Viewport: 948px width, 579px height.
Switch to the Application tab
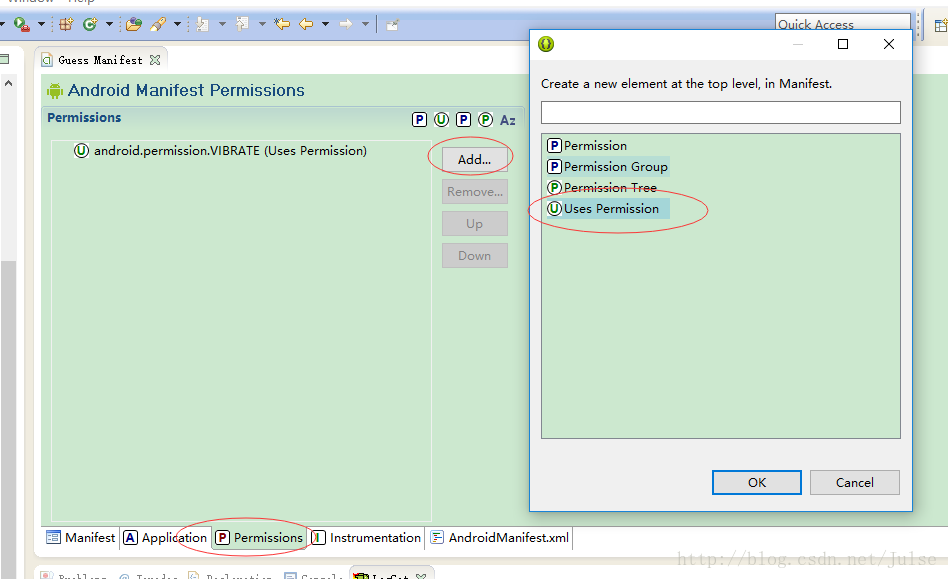(x=166, y=537)
